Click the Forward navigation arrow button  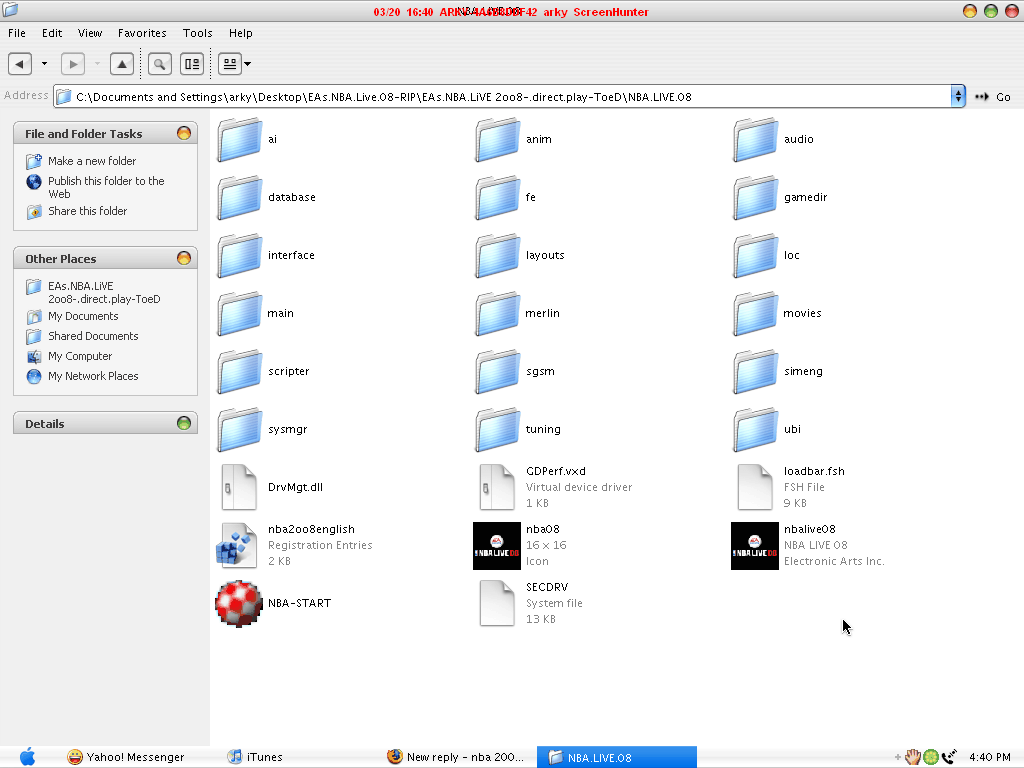point(73,64)
